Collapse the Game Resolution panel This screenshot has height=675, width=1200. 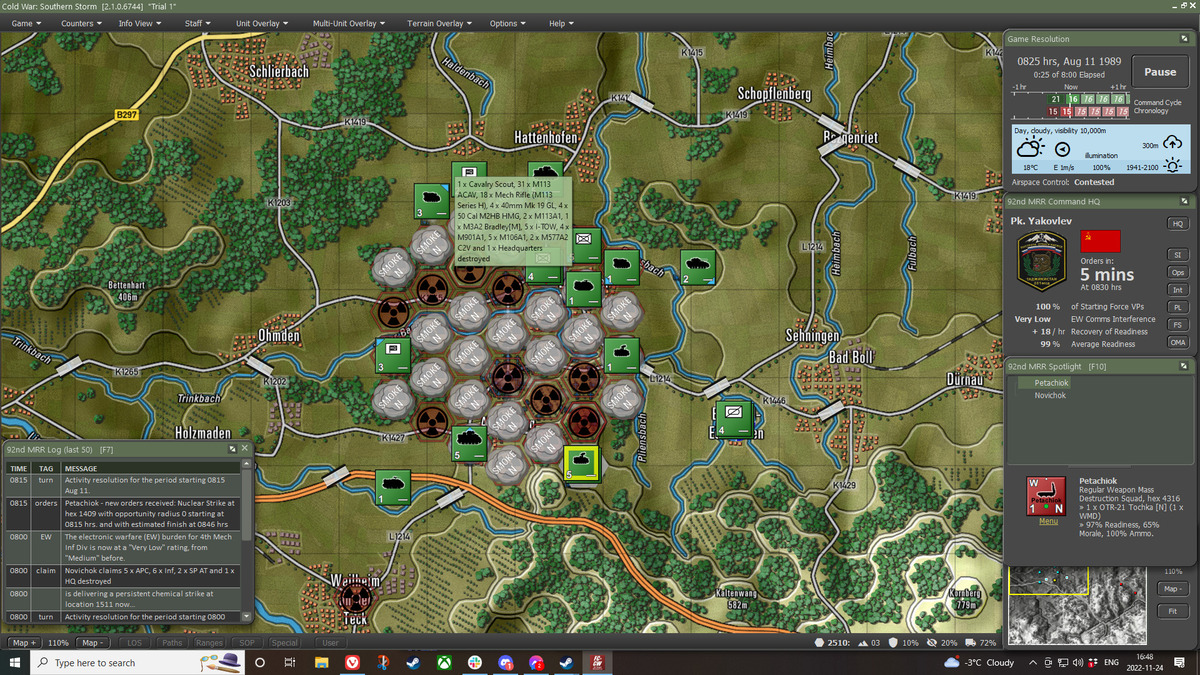1184,39
